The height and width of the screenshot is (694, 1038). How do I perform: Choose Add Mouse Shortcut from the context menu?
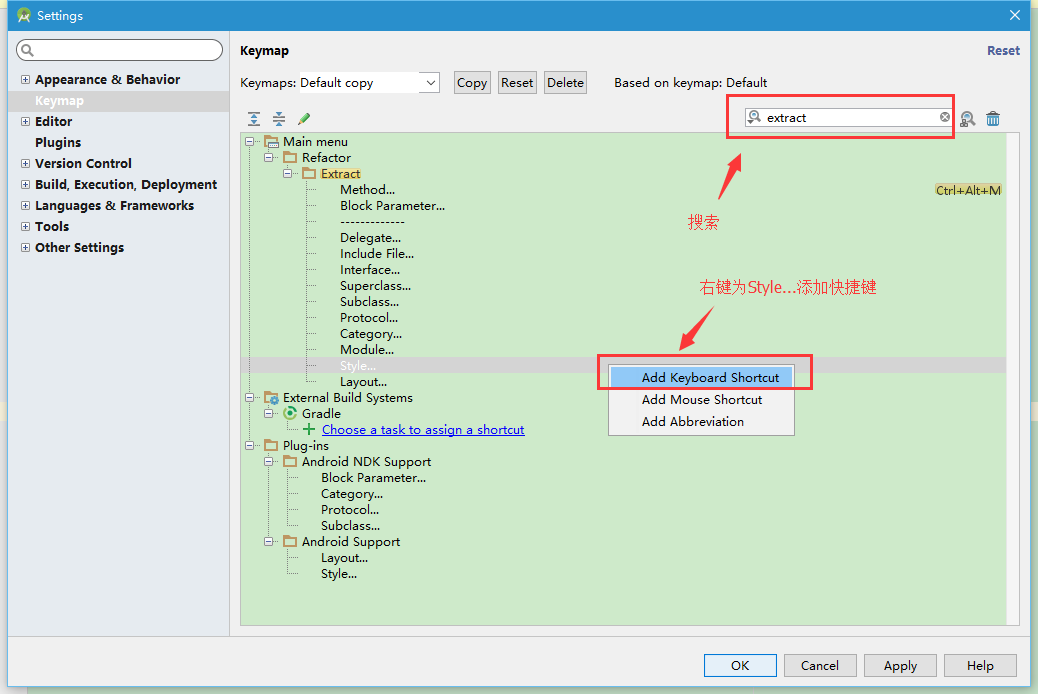point(701,399)
